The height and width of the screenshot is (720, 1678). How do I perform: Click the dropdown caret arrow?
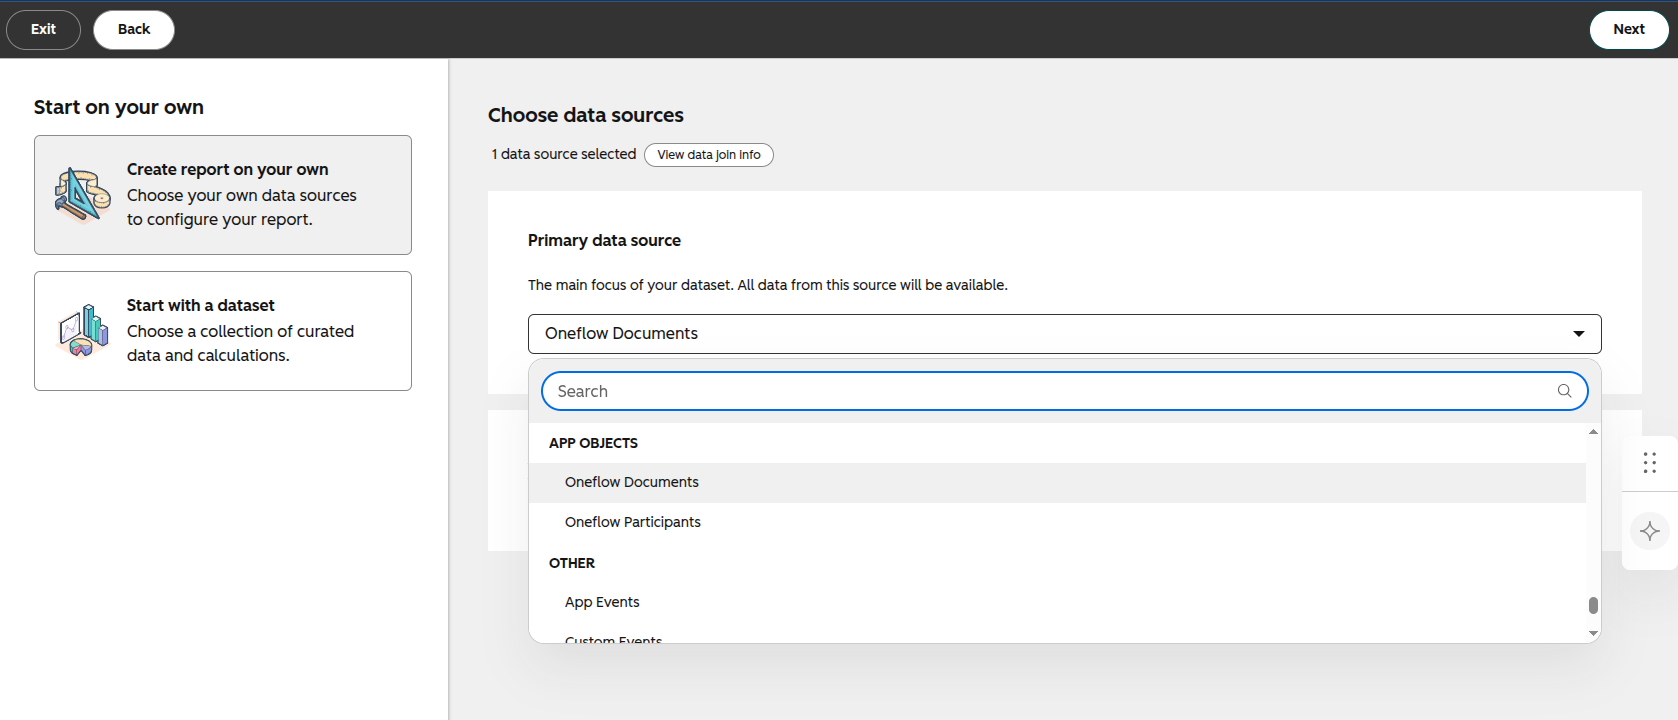(x=1579, y=334)
